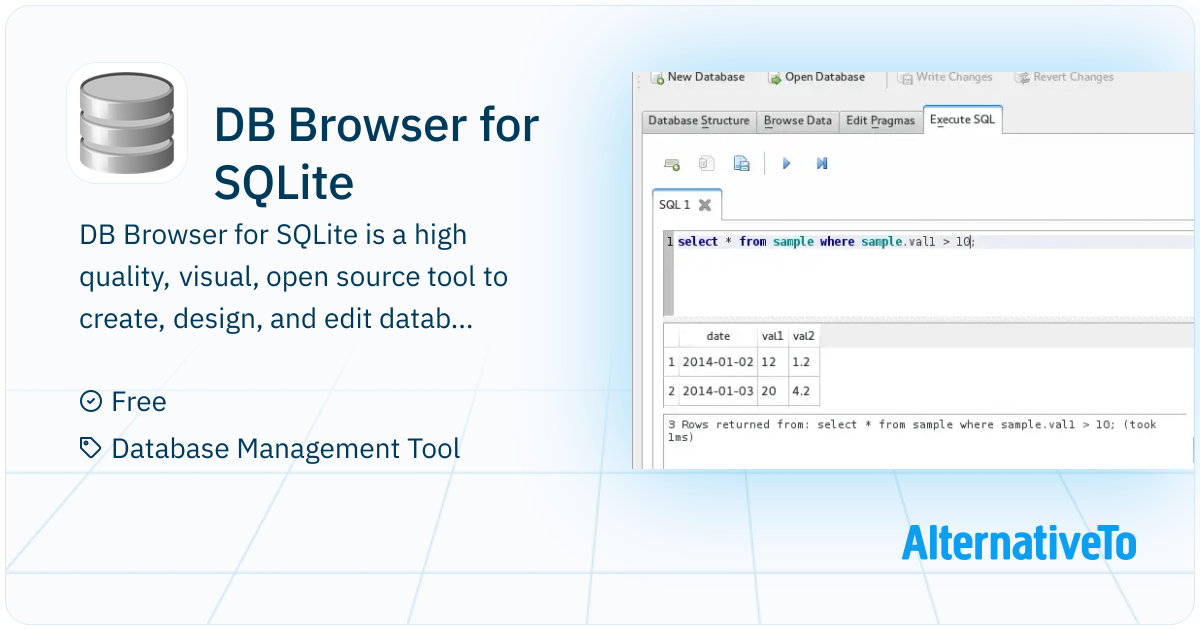1200x630 pixels.
Task: Execute current line with the skip icon
Action: tap(822, 163)
